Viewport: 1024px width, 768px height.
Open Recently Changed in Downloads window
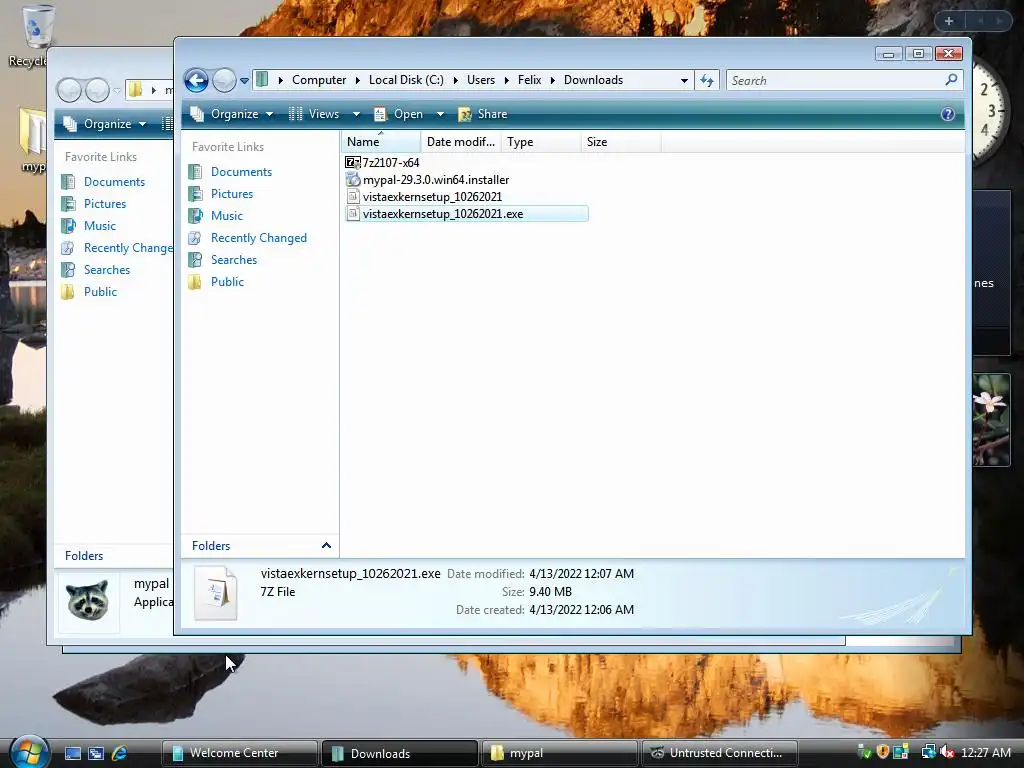click(x=259, y=238)
